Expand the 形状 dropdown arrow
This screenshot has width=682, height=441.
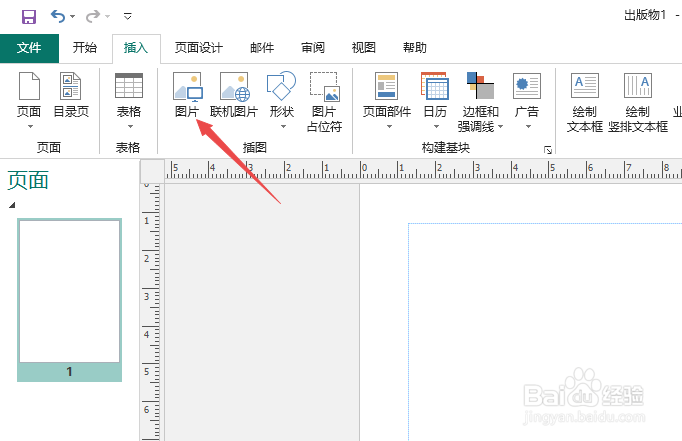tap(283, 127)
